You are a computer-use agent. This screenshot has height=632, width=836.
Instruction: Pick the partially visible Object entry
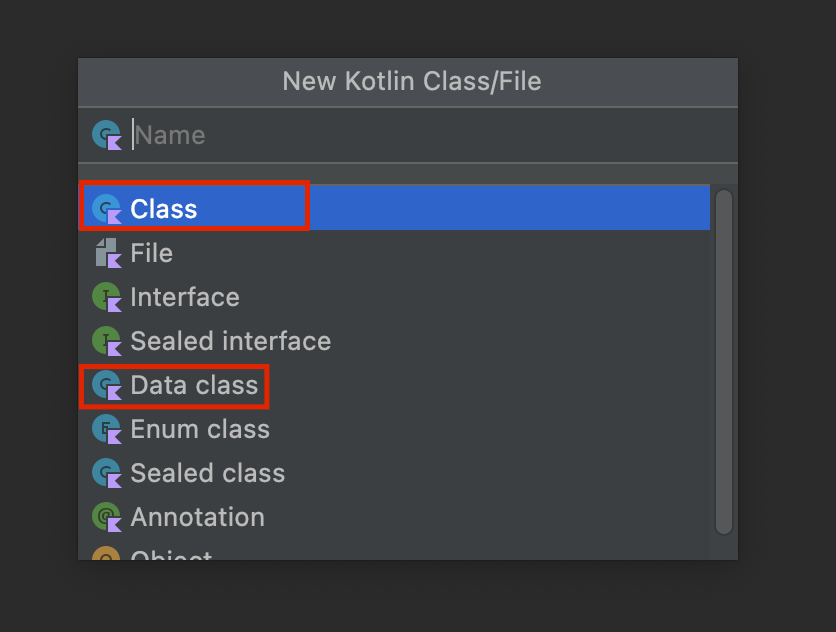(x=172, y=554)
